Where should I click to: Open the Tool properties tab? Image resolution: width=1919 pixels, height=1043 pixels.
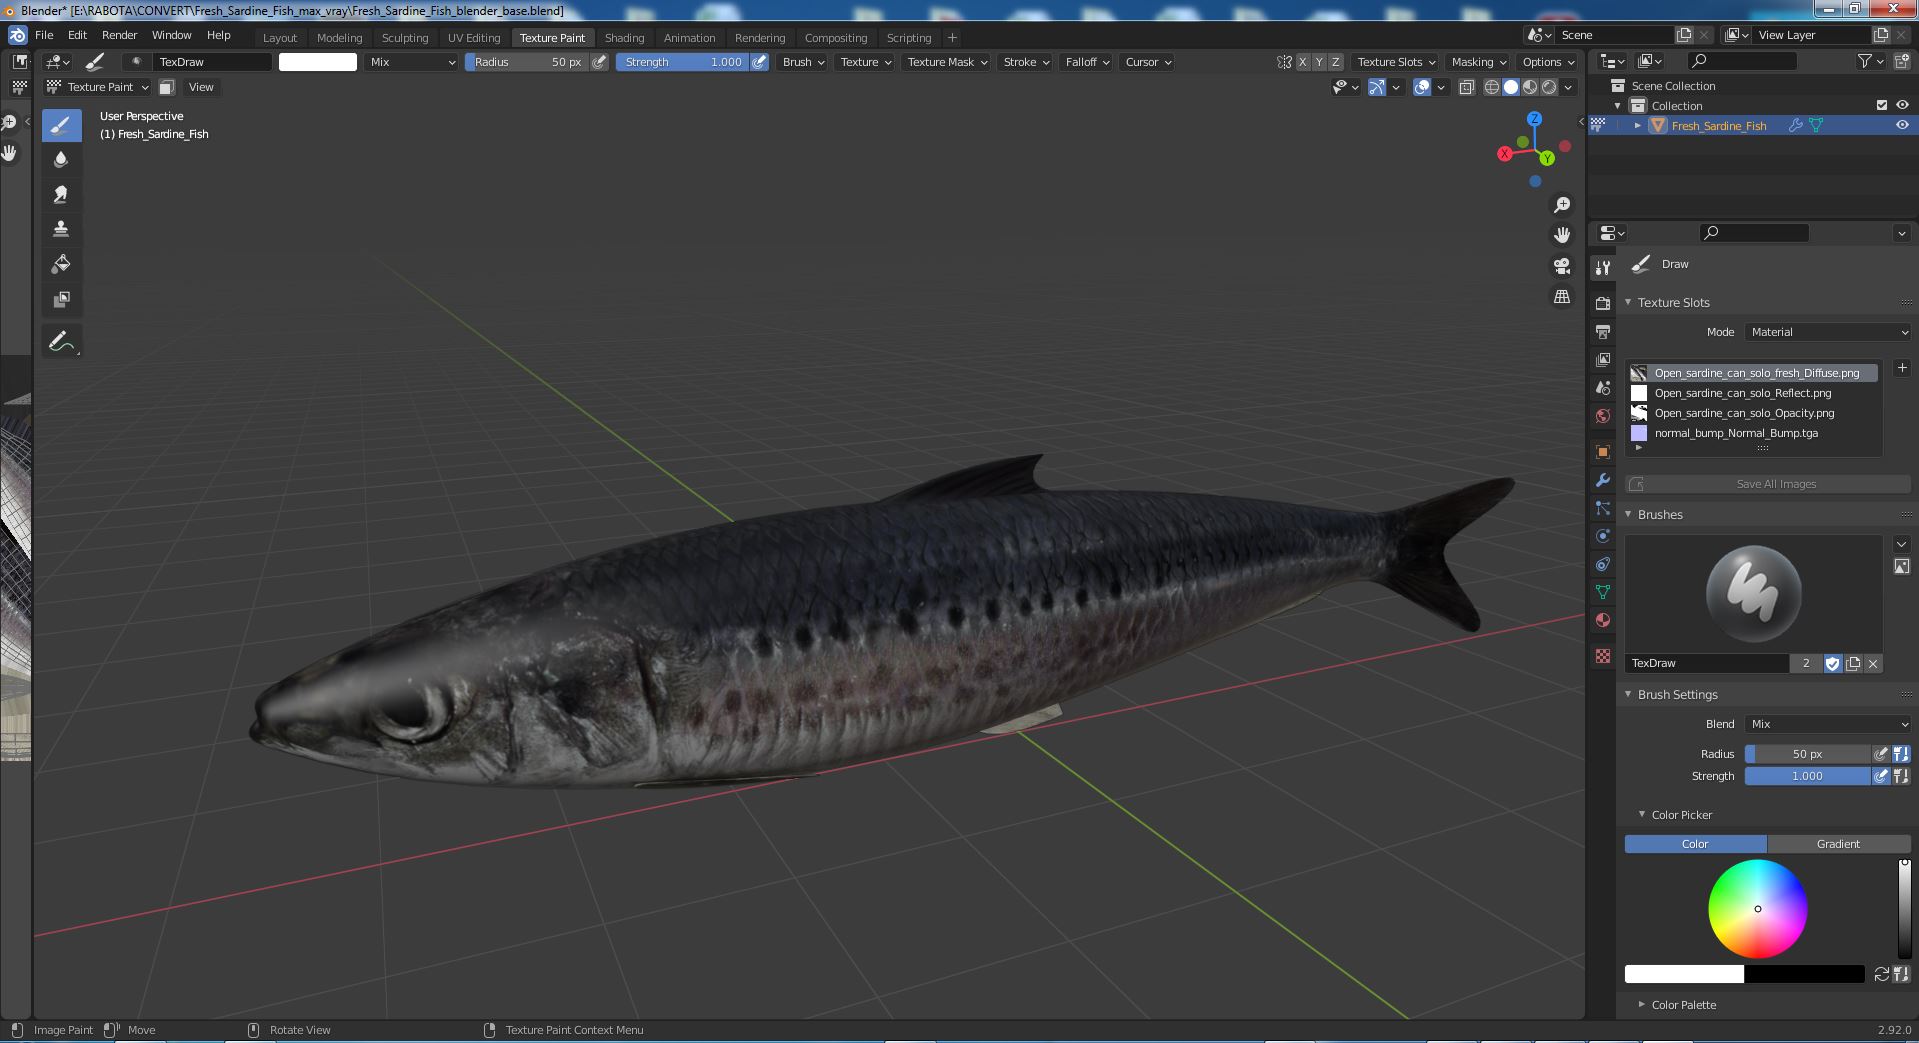[x=1603, y=268]
